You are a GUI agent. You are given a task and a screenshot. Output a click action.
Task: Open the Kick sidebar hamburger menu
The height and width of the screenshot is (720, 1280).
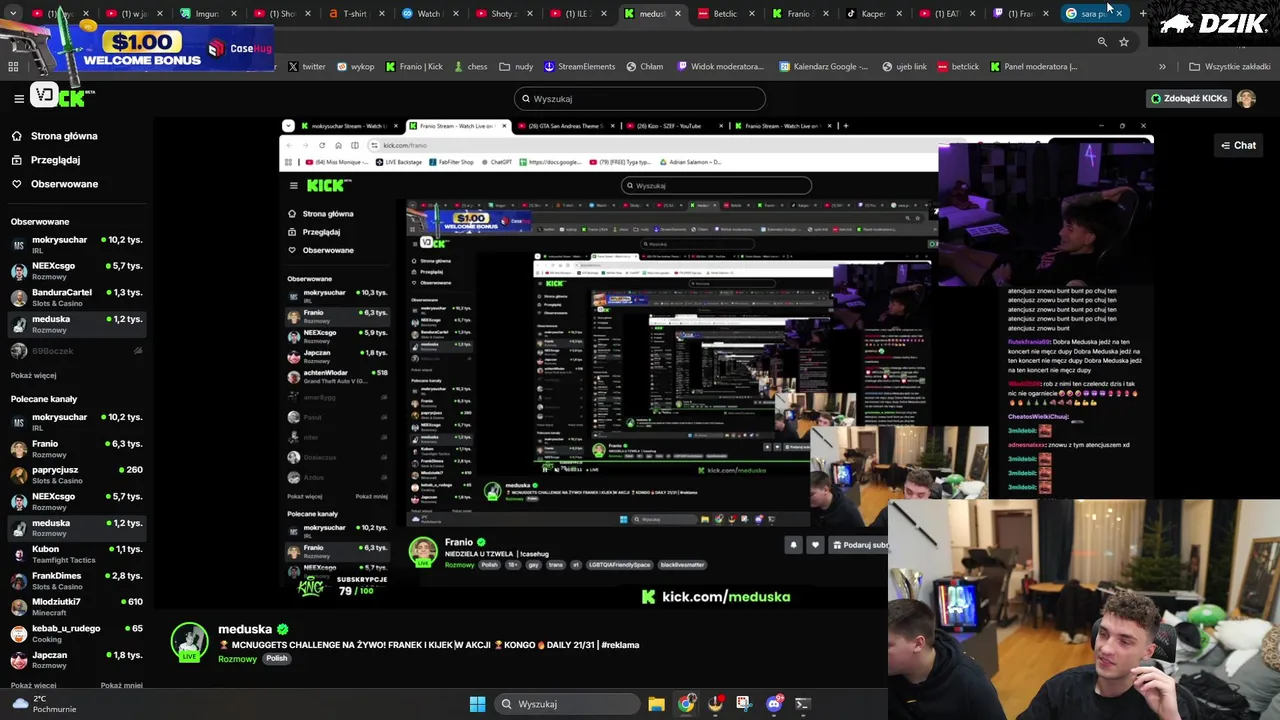(18, 98)
